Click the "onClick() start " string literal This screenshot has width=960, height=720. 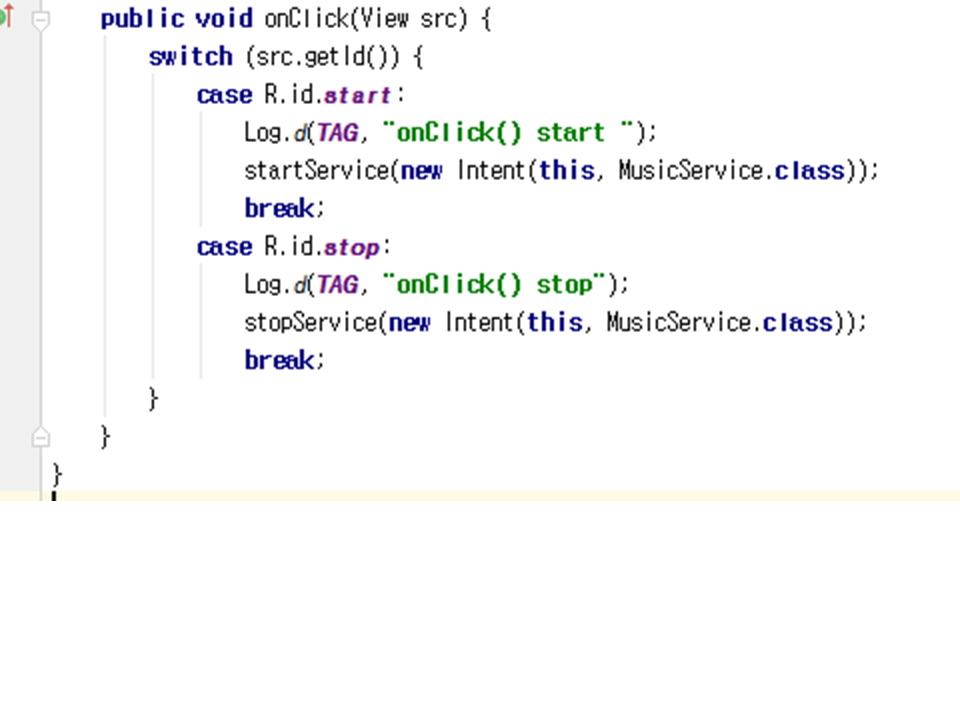(510, 133)
